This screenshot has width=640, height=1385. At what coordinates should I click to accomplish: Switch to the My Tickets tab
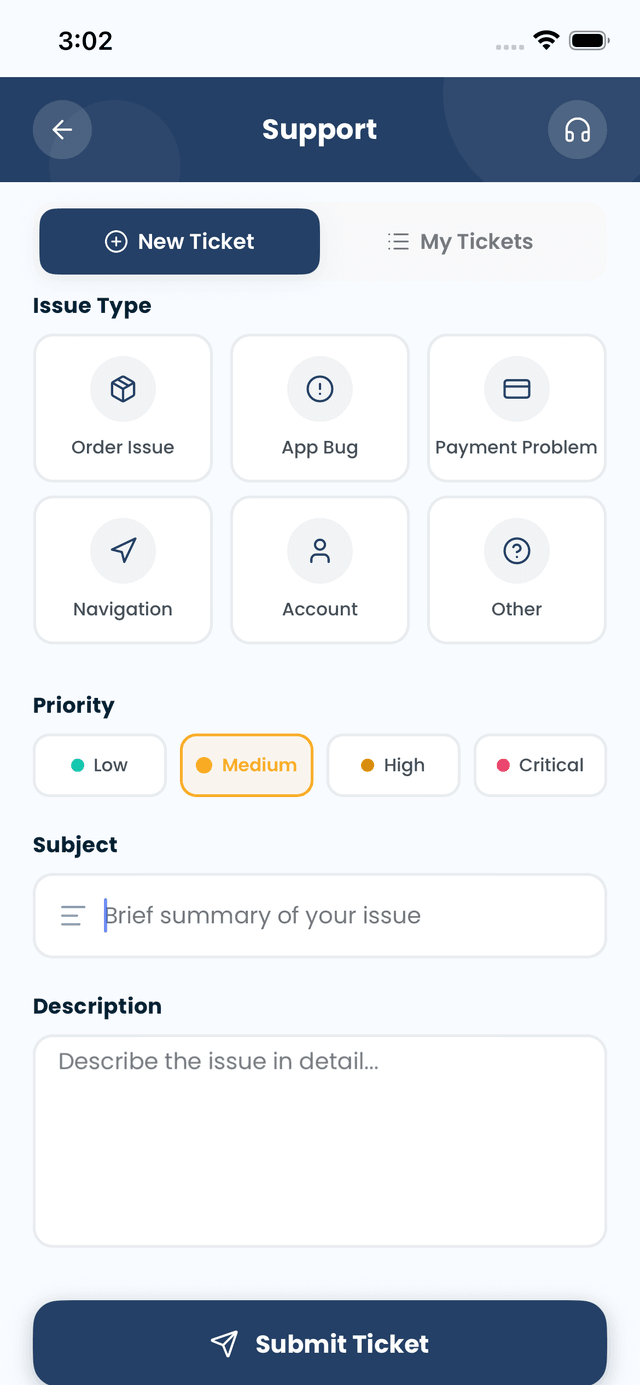(459, 241)
